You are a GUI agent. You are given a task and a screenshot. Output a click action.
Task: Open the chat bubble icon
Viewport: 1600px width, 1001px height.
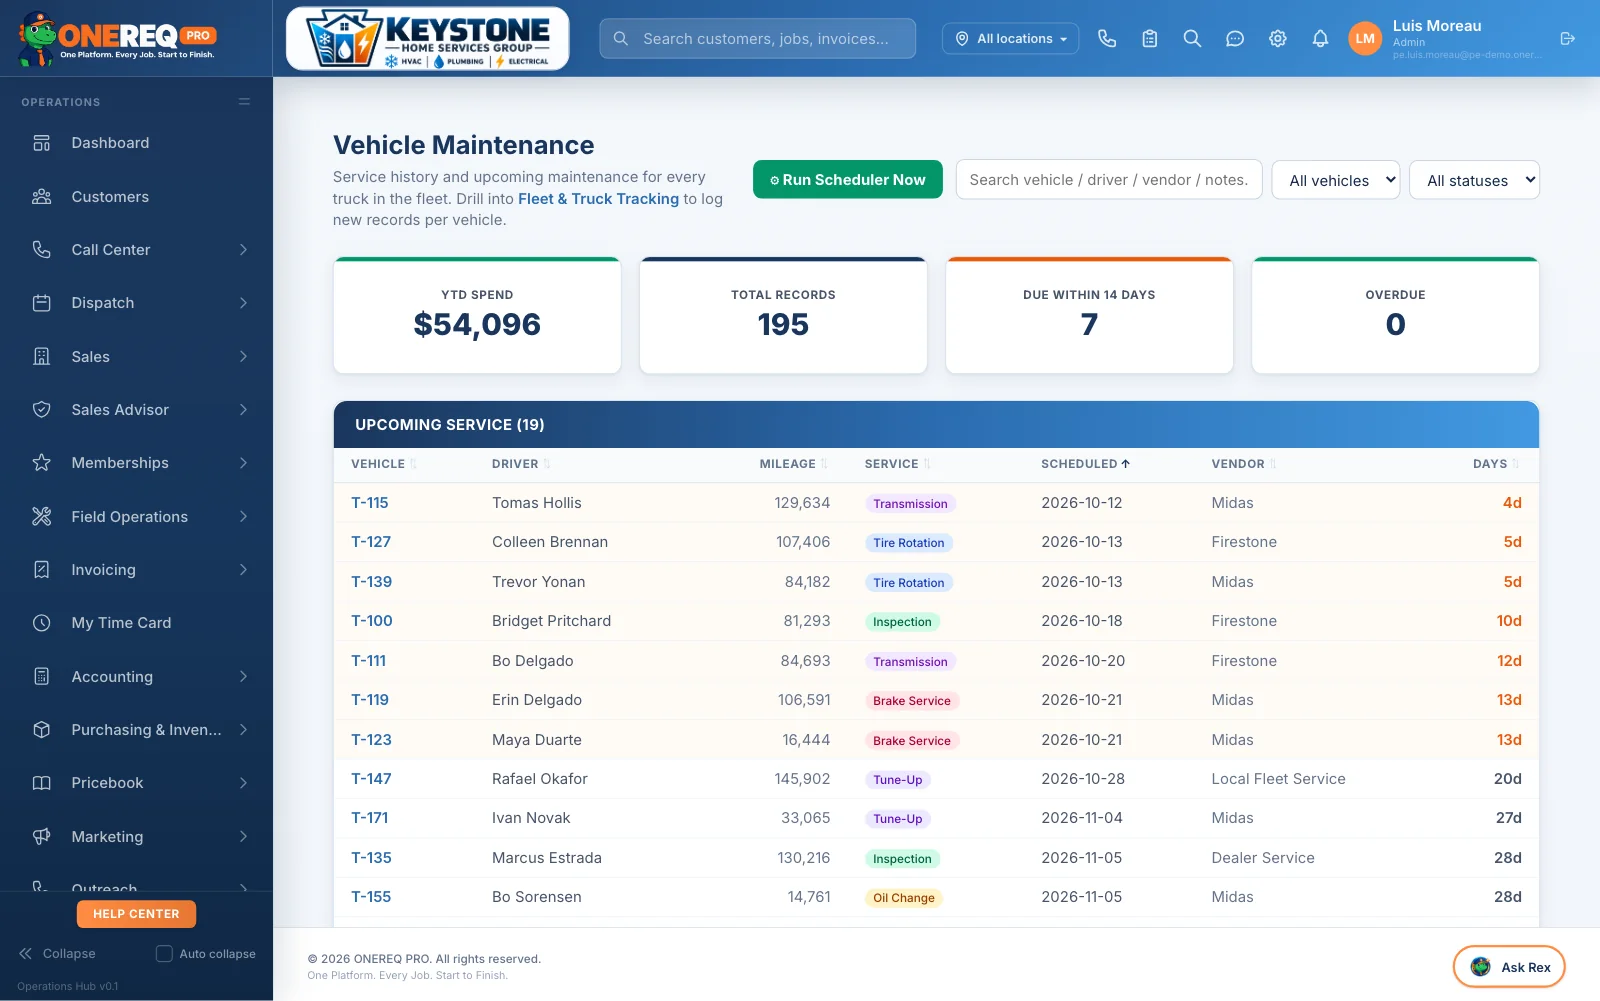click(1235, 39)
